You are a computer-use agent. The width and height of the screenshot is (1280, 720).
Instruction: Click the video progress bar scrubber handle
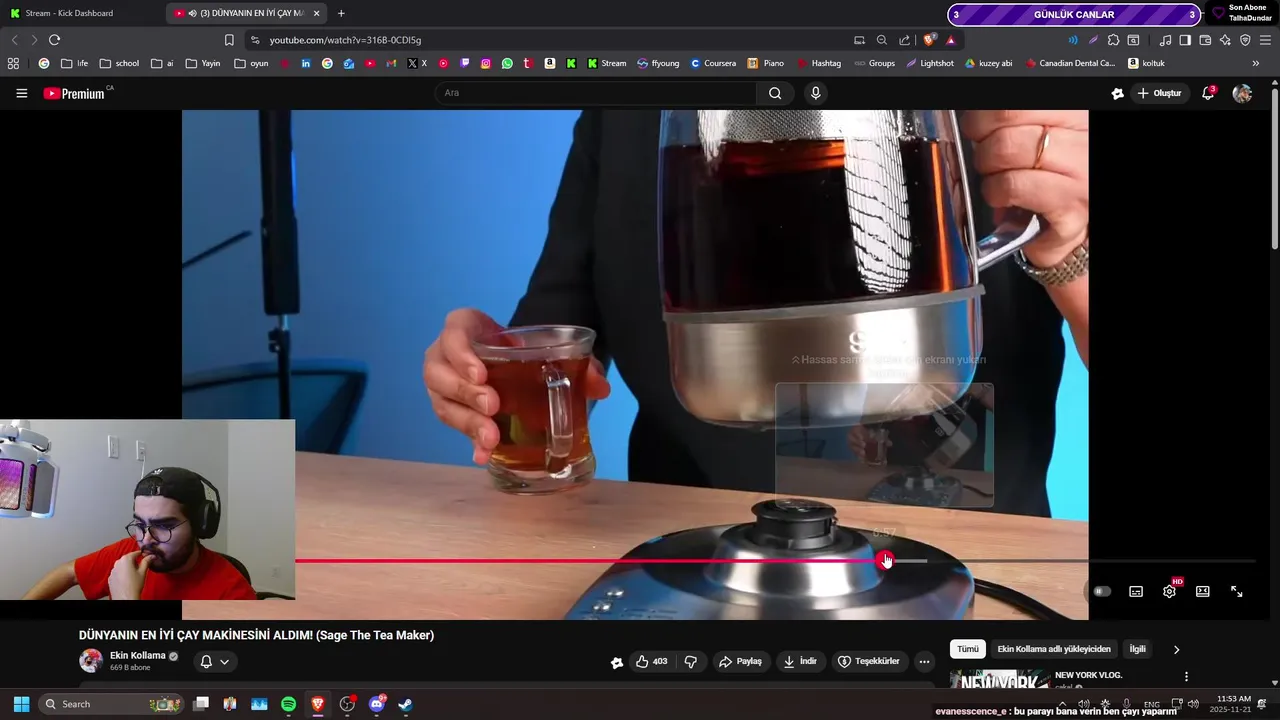(x=884, y=561)
